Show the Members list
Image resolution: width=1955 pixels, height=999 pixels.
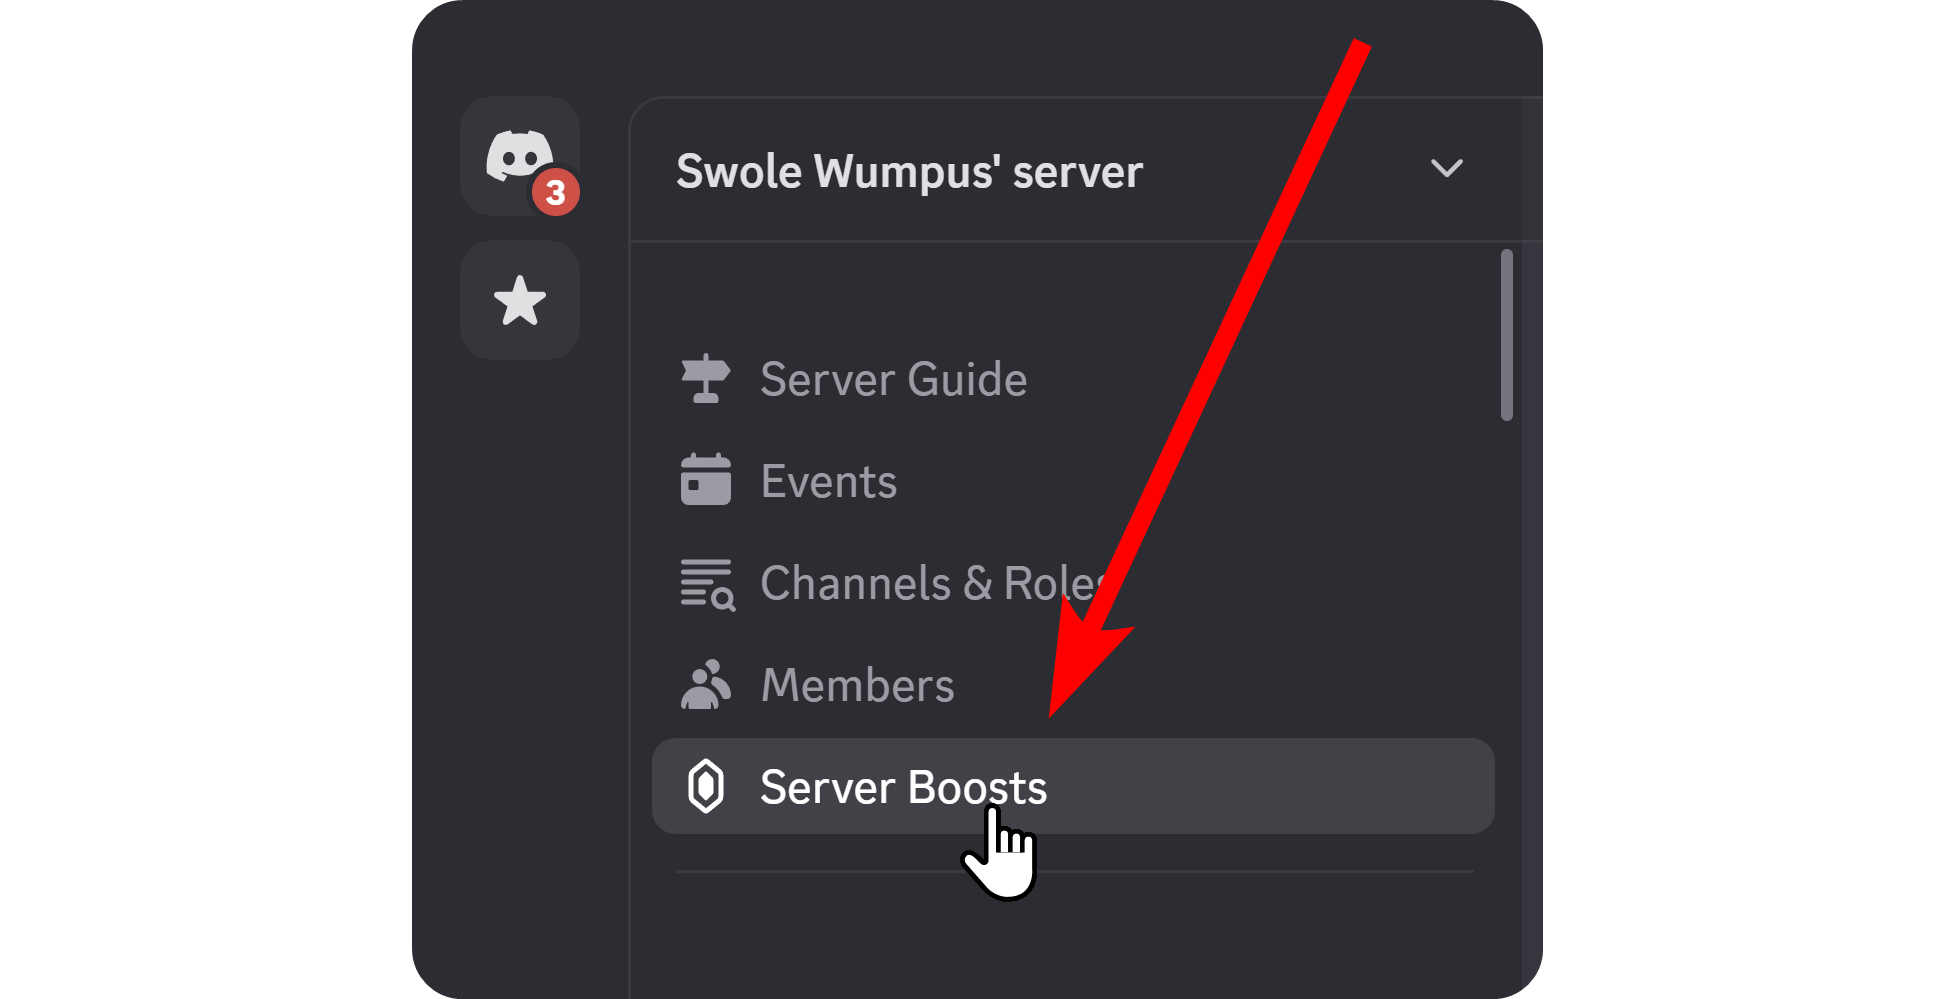(x=856, y=685)
